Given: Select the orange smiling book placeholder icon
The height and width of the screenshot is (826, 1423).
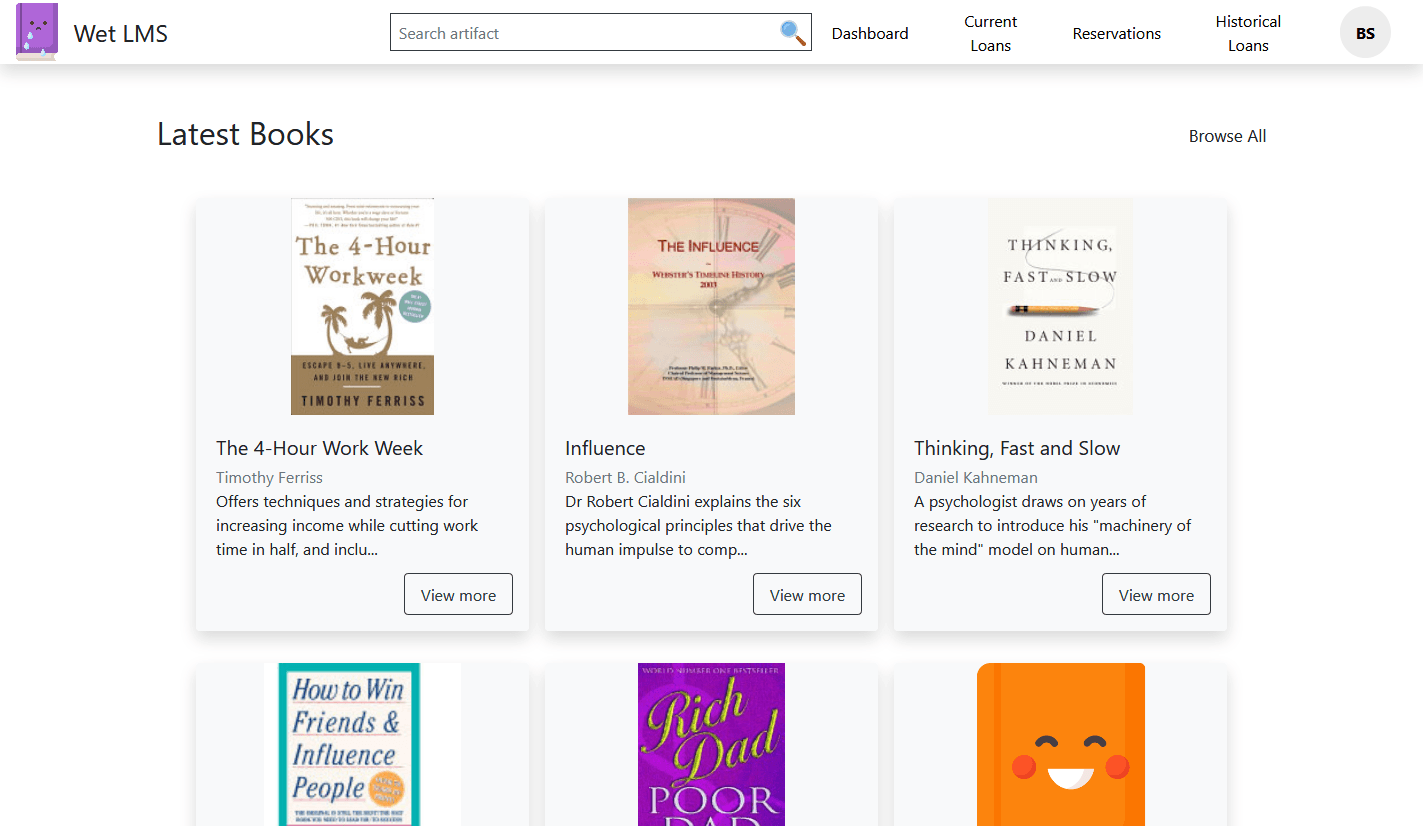Looking at the screenshot, I should [x=1060, y=744].
